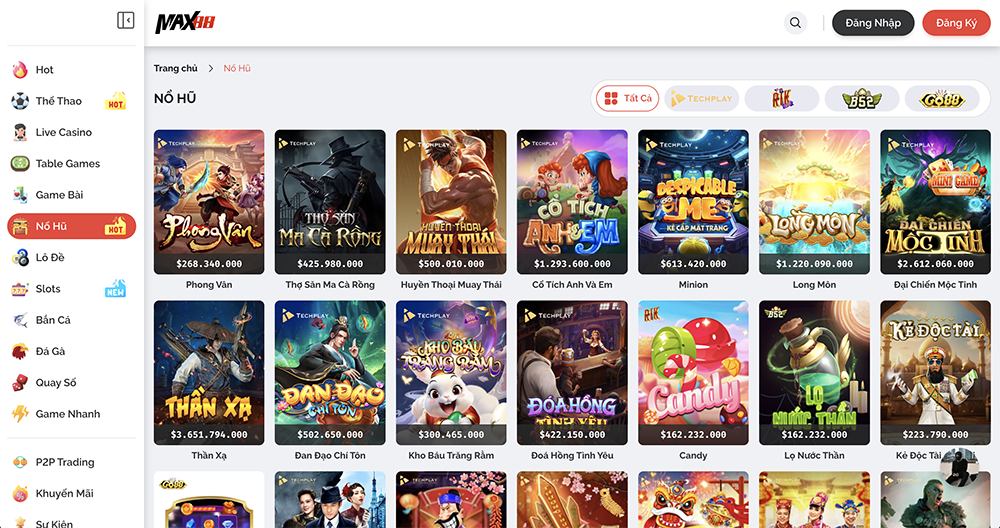Open Hot category in sidebar
Screen dimensions: 1000x528
tap(71, 70)
